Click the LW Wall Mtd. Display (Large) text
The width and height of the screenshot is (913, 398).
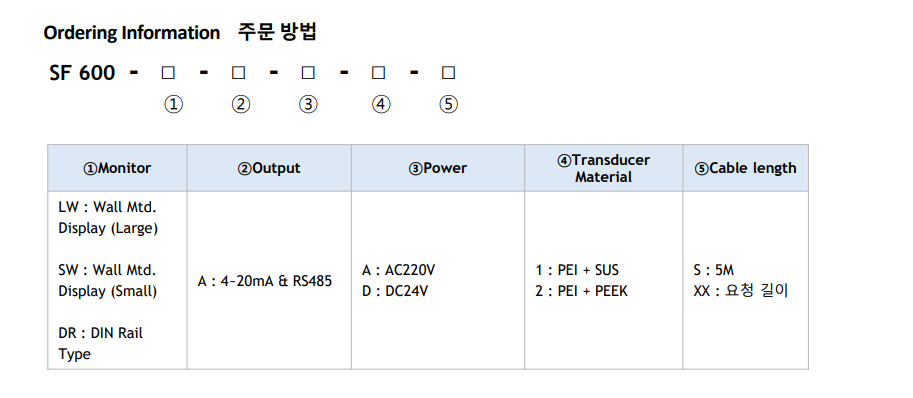pyautogui.click(x=108, y=218)
